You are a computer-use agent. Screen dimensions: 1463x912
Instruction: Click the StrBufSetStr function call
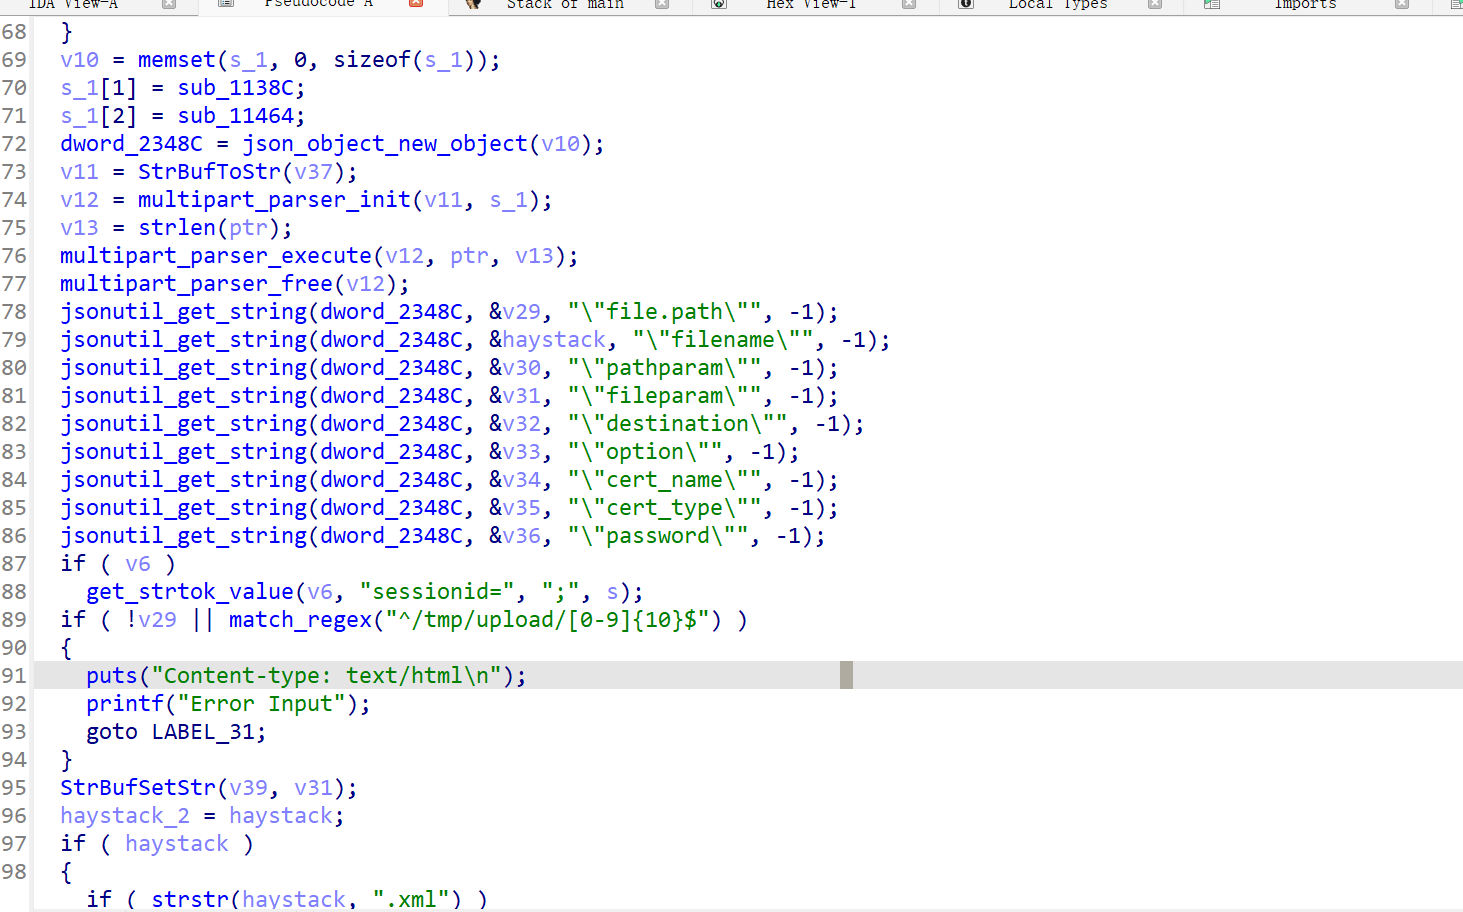coord(138,788)
